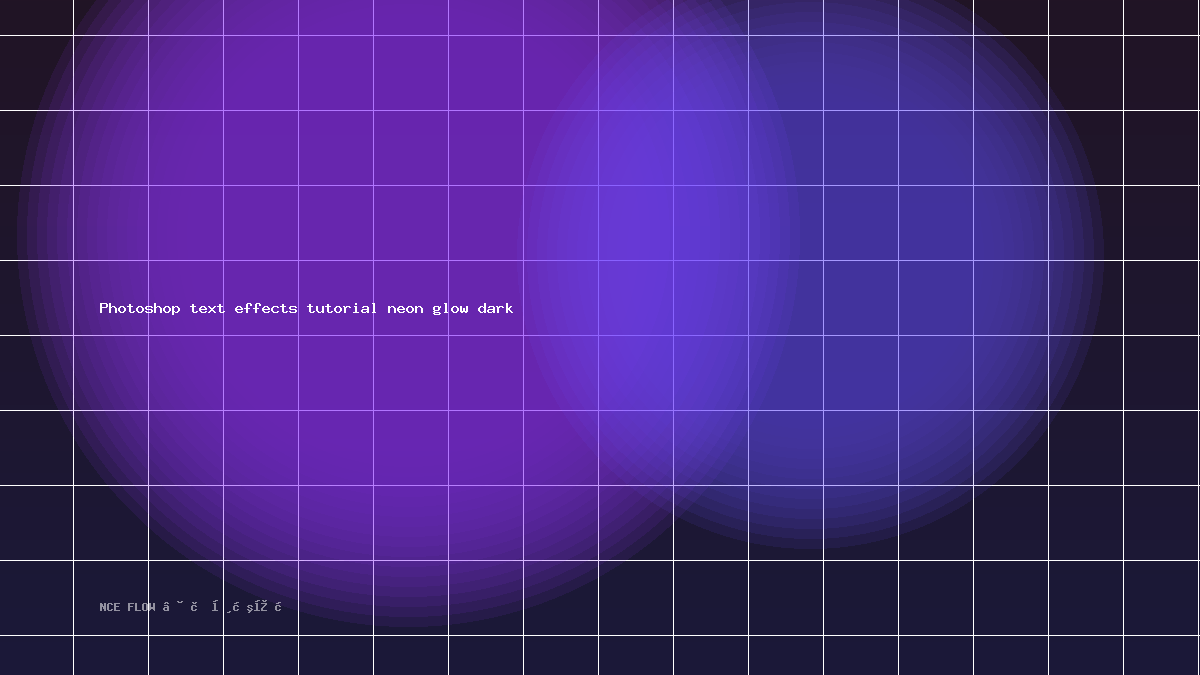Click the word "glow" in the title text
This screenshot has width=1200, height=675.
tap(451, 308)
